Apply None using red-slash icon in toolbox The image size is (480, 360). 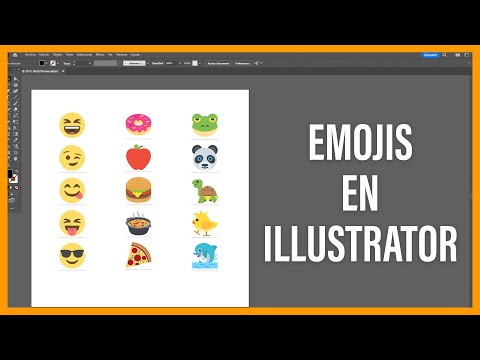(16, 187)
